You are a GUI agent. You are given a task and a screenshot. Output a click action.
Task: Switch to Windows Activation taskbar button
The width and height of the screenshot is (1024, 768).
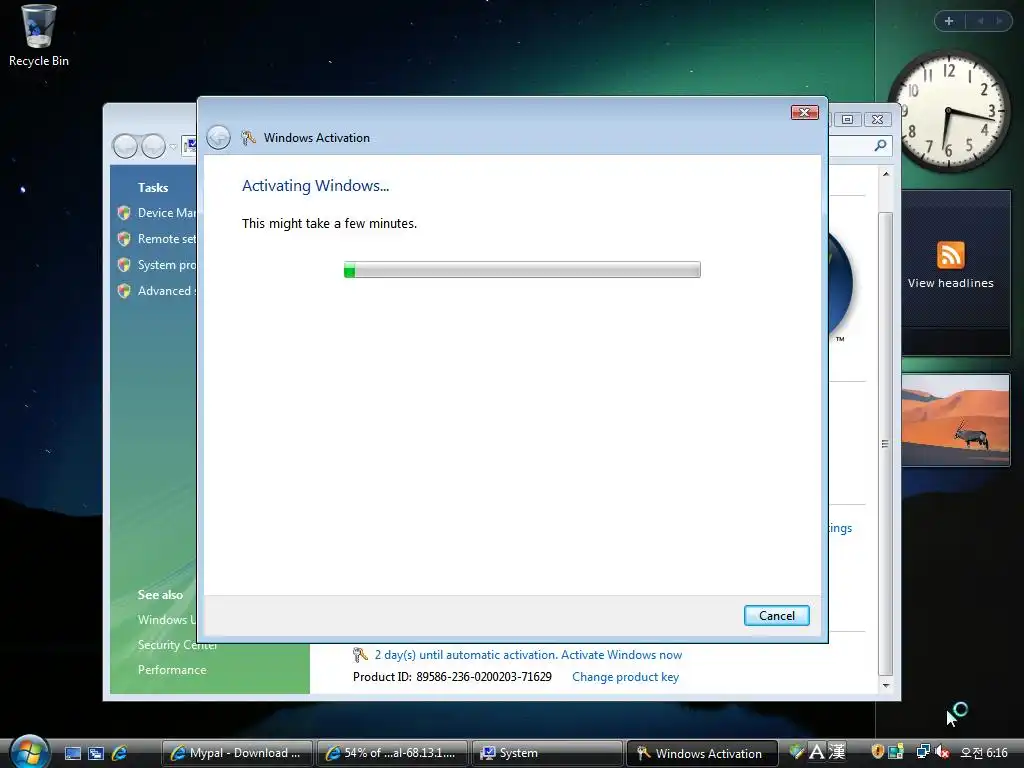point(702,753)
